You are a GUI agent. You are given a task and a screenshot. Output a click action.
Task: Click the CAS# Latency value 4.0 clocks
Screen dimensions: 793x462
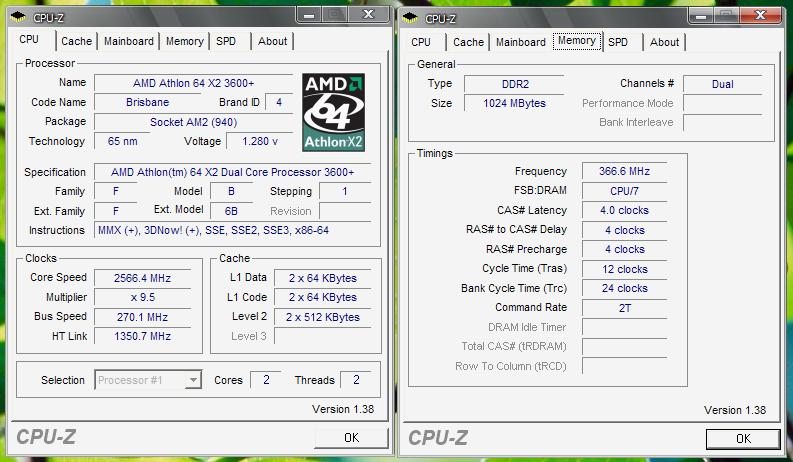click(625, 210)
